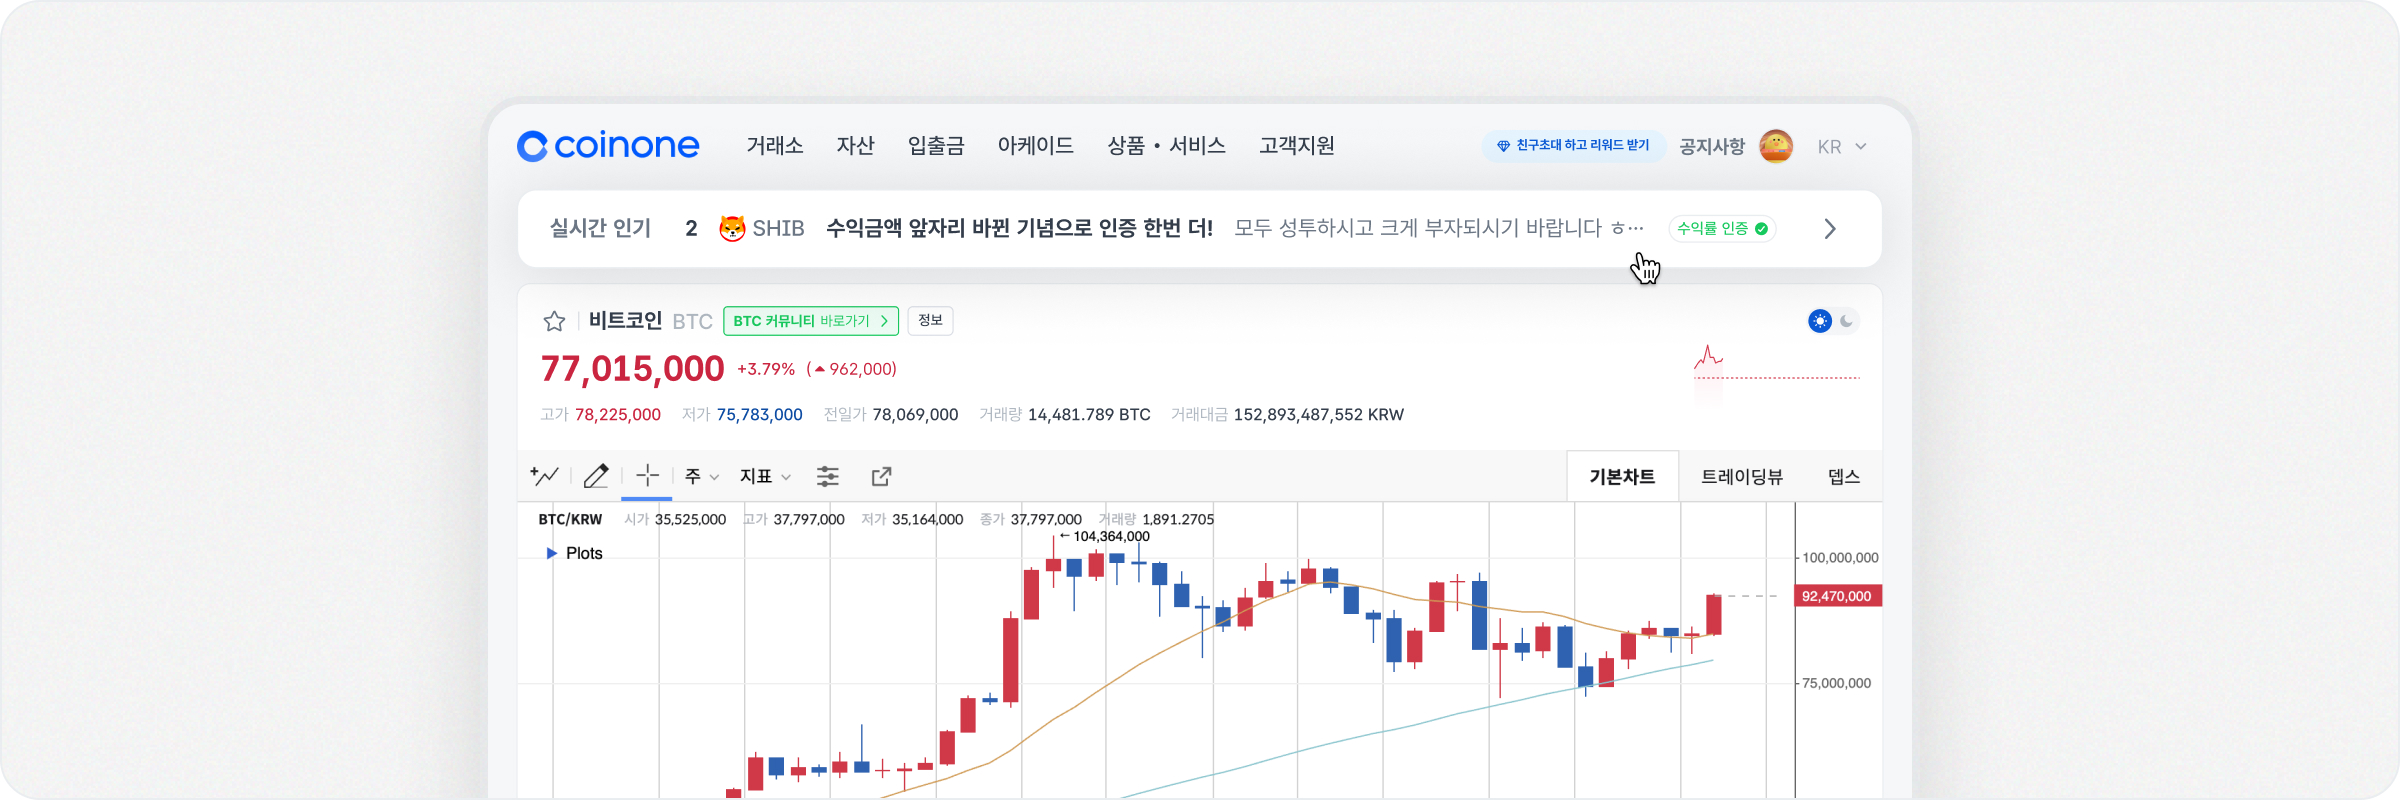
Task: Toggle the Bitcoin favorite star
Action: tap(554, 321)
